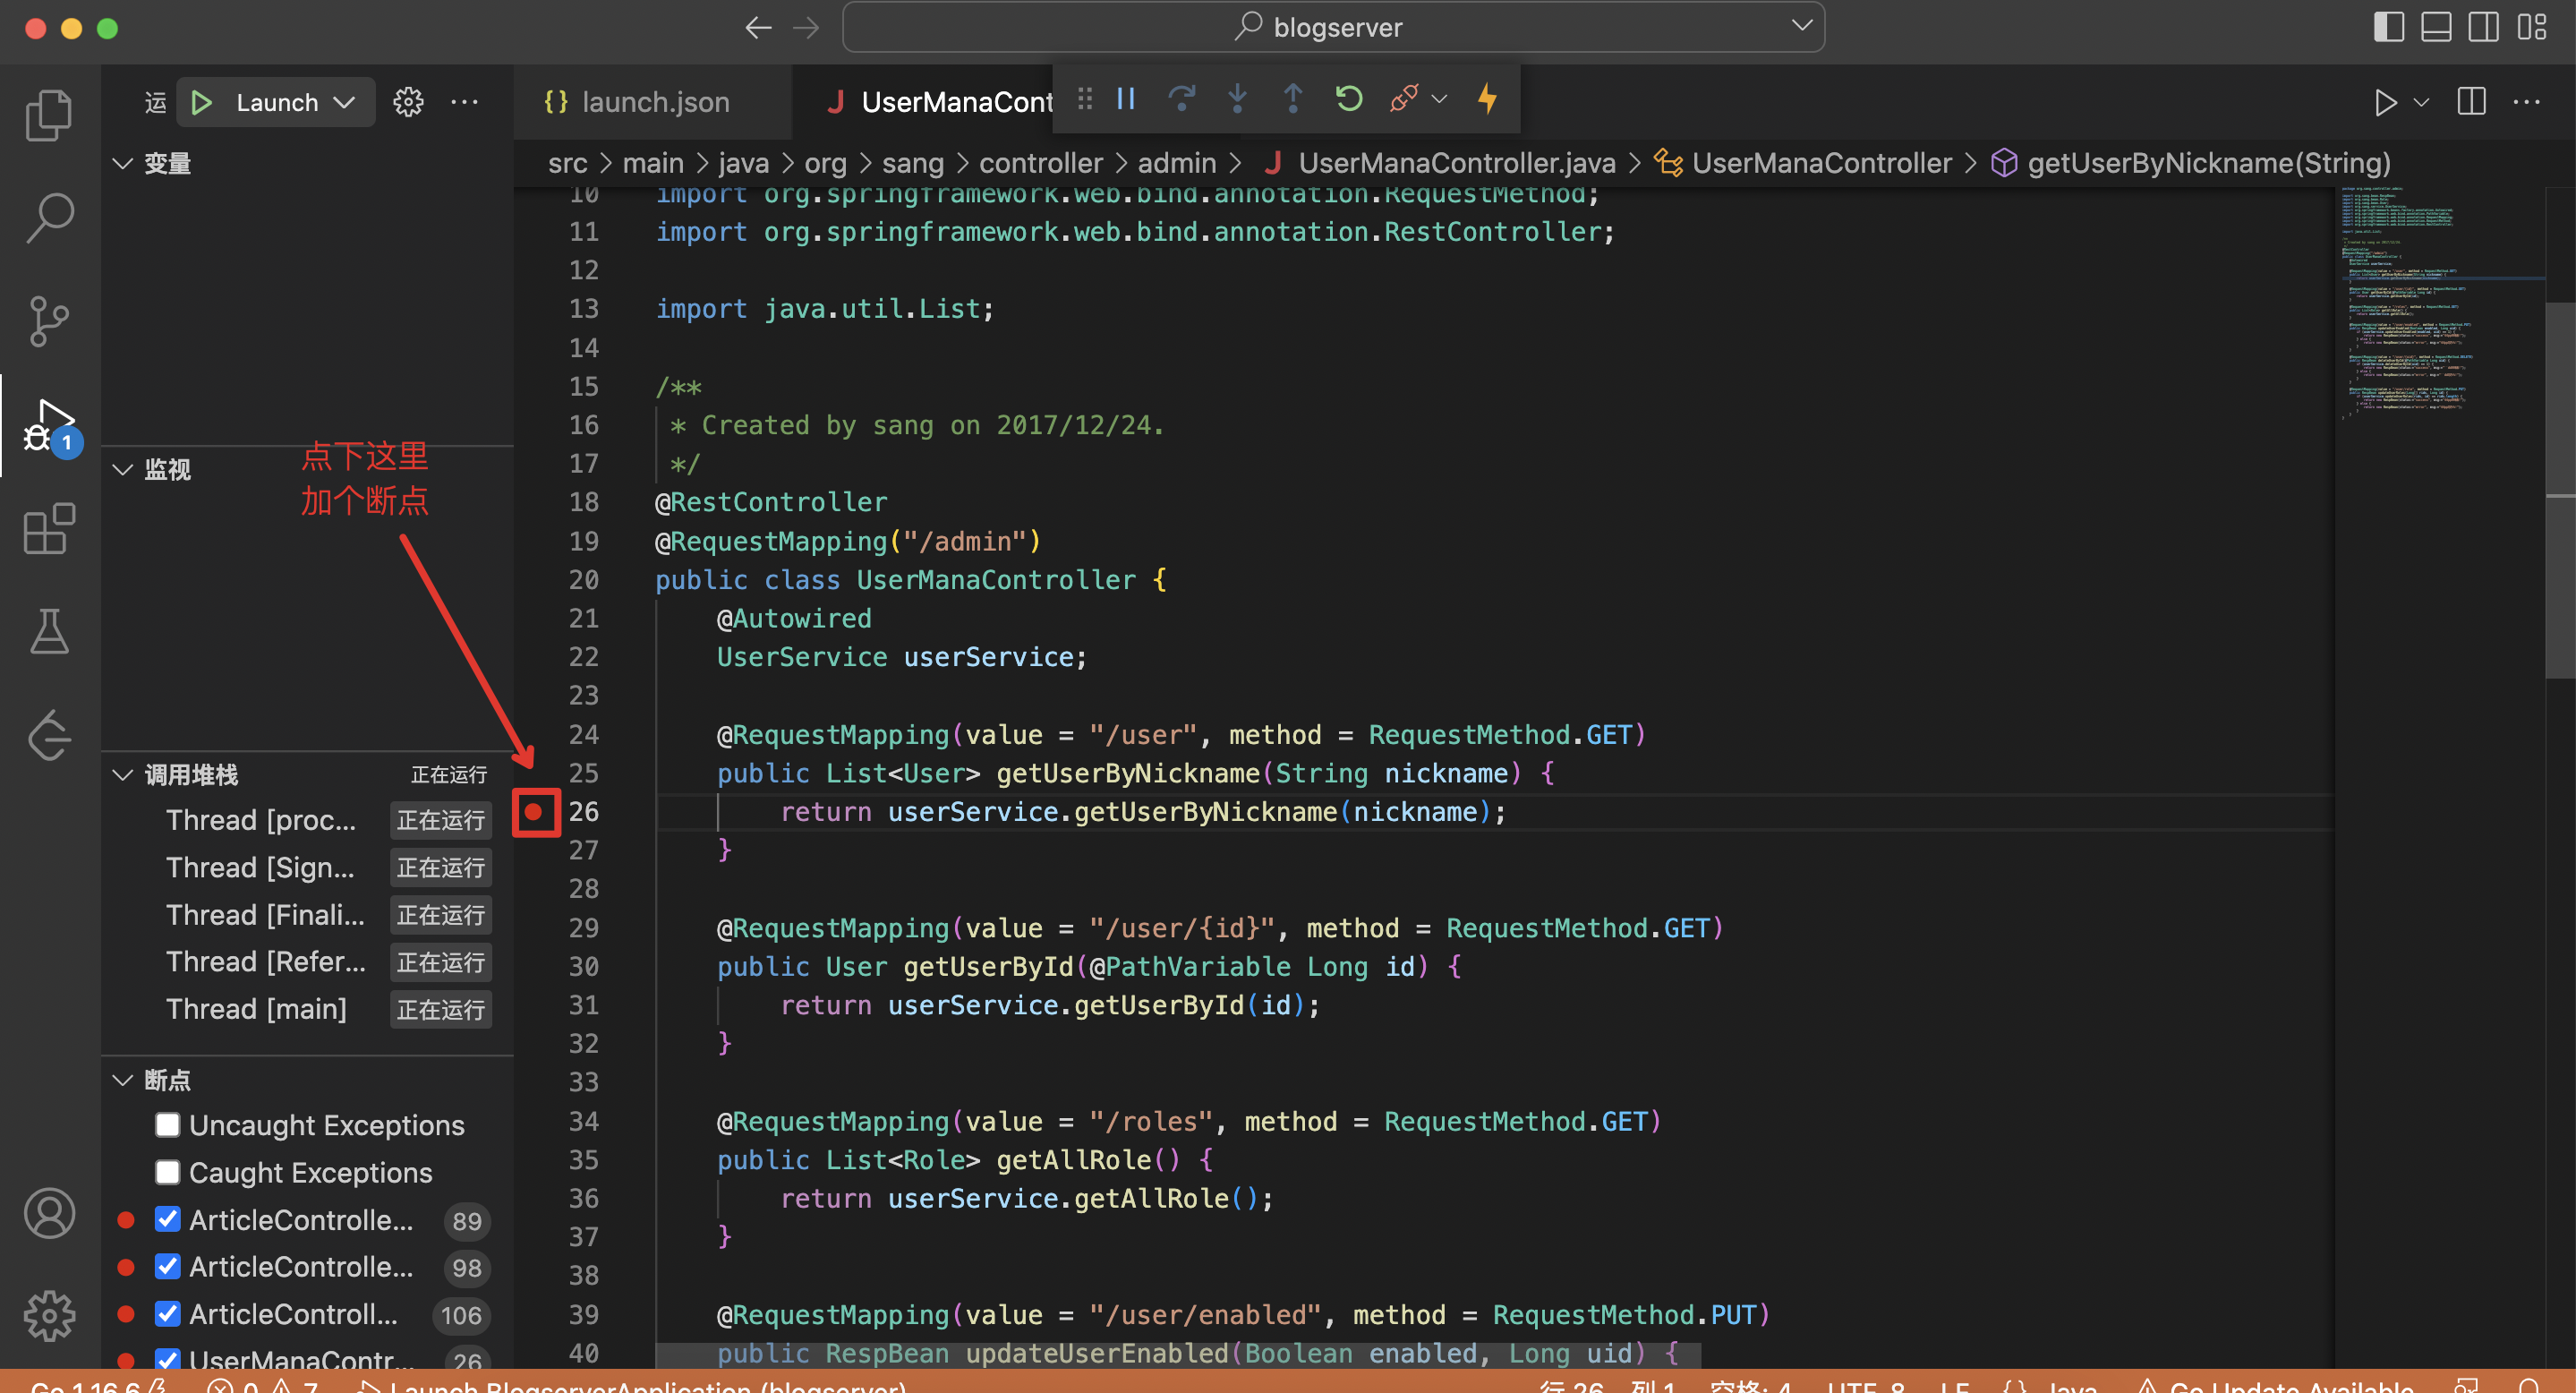Image resolution: width=2576 pixels, height=1393 pixels.
Task: Enable the Uncaught Exceptions breakpoint
Action: [x=167, y=1125]
